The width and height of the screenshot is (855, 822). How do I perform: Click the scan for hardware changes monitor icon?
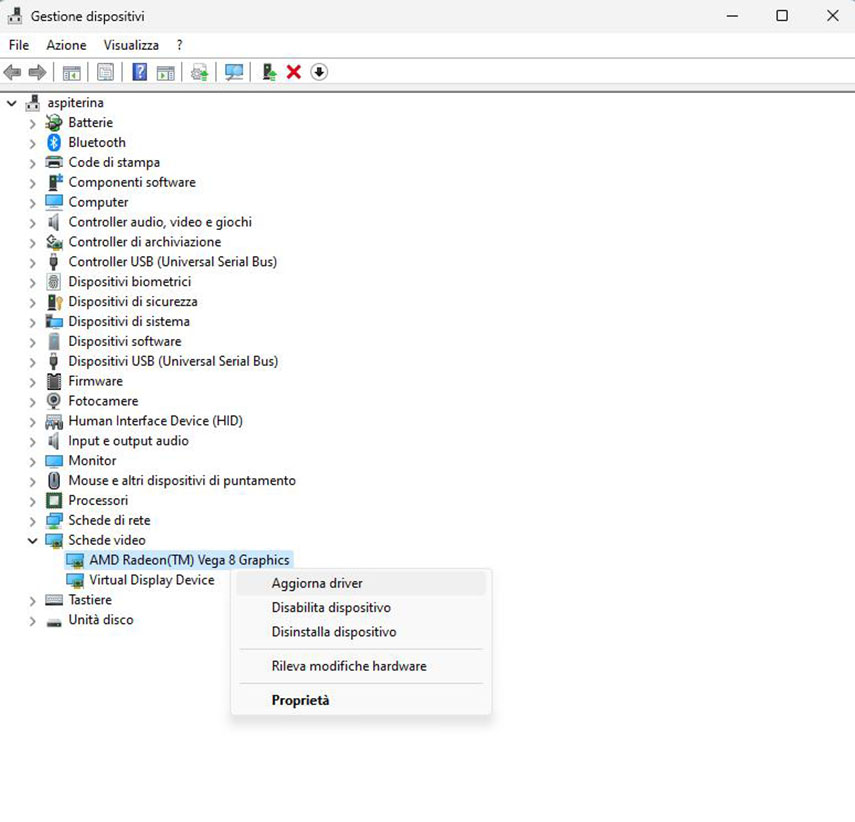[x=234, y=72]
